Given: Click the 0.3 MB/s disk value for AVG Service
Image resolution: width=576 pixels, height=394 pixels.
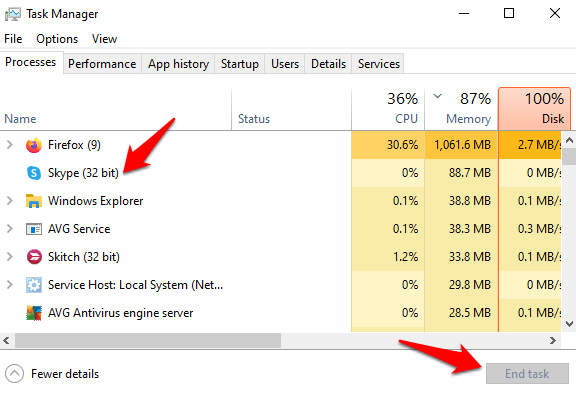Looking at the screenshot, I should coord(540,229).
